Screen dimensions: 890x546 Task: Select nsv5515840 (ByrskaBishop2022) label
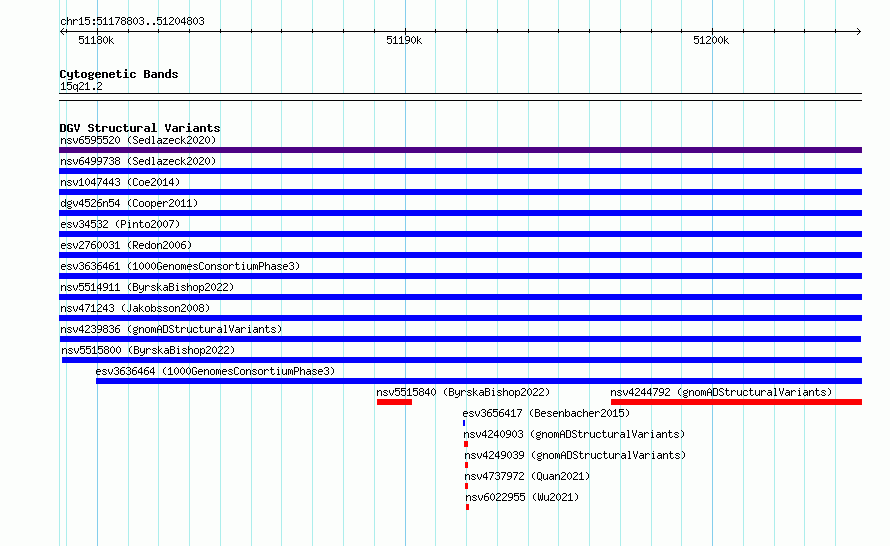[x=463, y=392]
